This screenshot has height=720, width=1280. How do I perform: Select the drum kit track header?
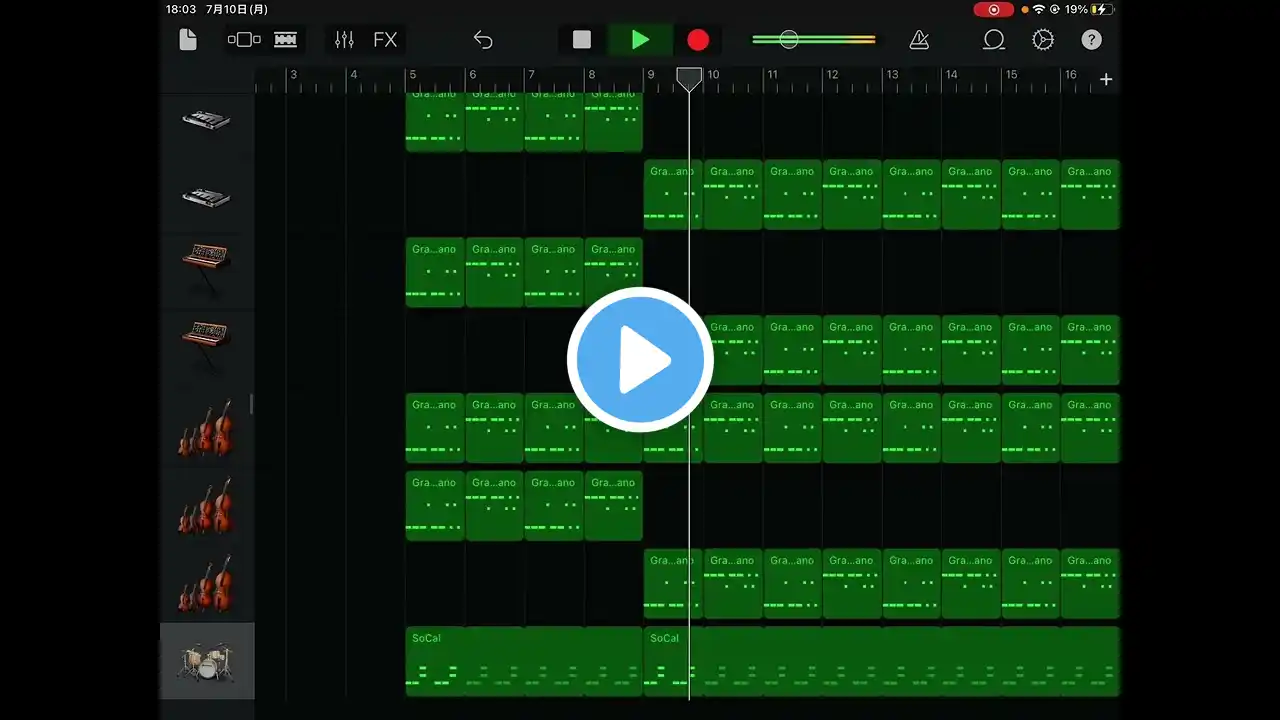click(207, 661)
